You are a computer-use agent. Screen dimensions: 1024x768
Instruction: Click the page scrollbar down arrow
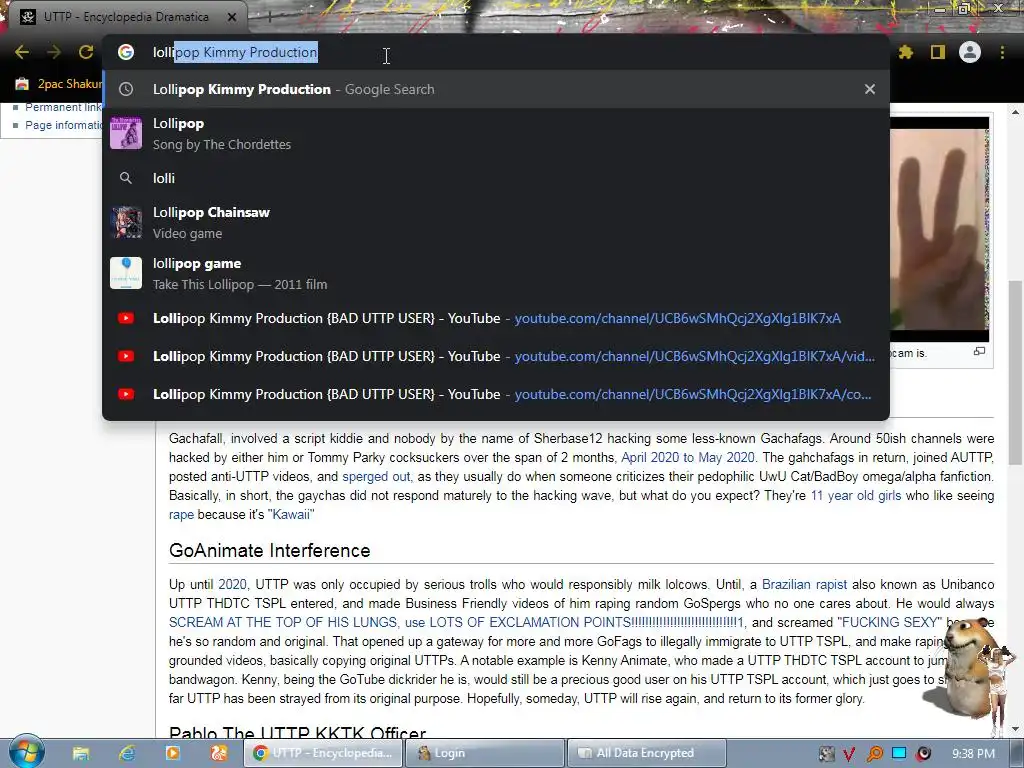1016,729
